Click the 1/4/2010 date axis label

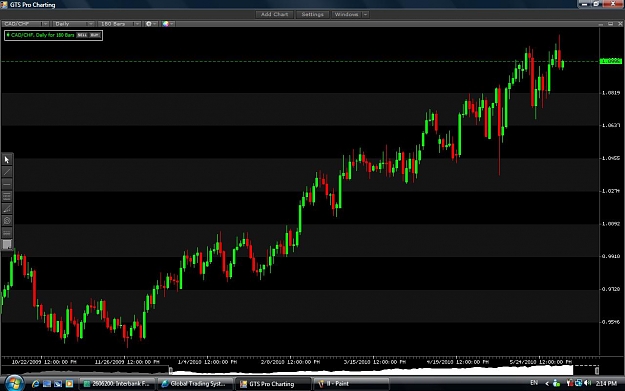(207, 362)
